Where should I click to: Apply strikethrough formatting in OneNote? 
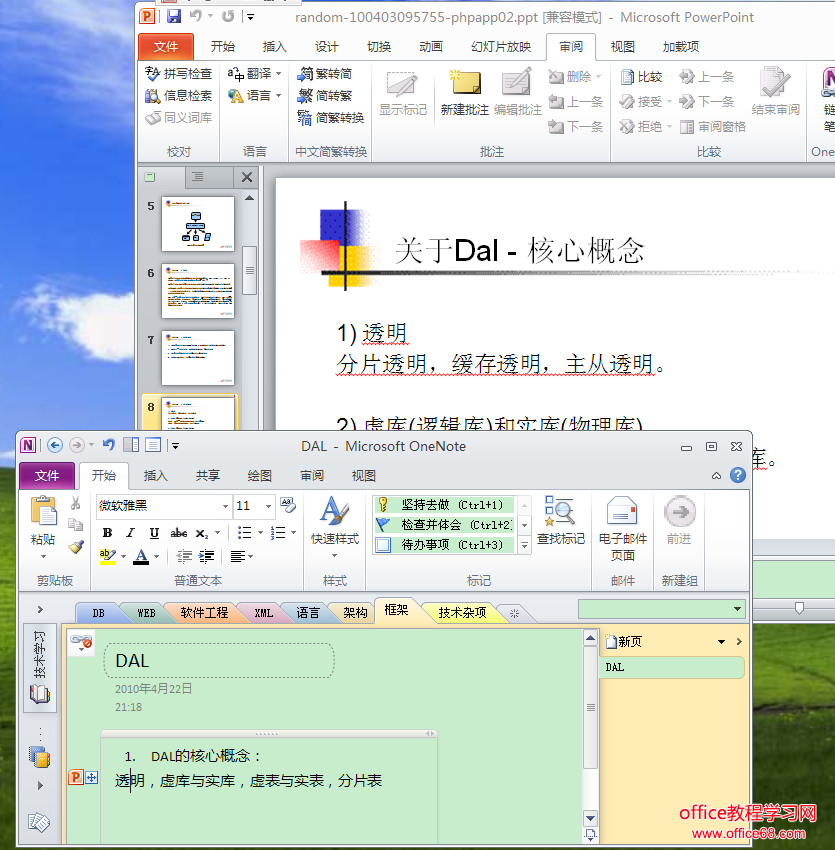(x=178, y=533)
